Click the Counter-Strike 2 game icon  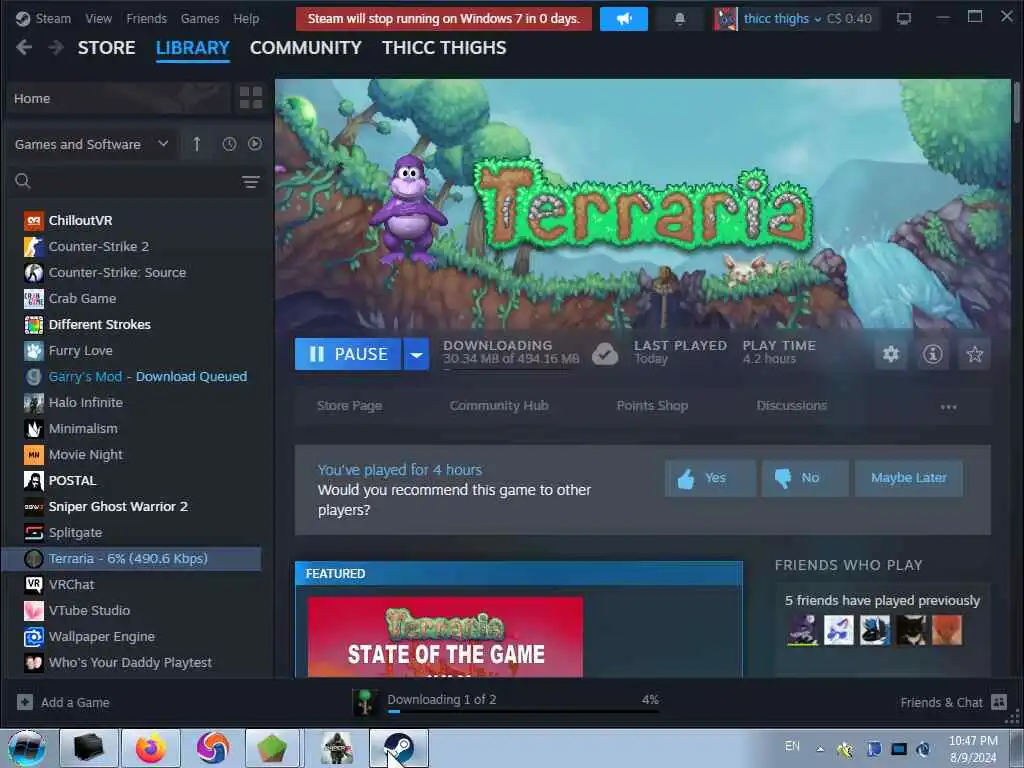click(x=34, y=247)
